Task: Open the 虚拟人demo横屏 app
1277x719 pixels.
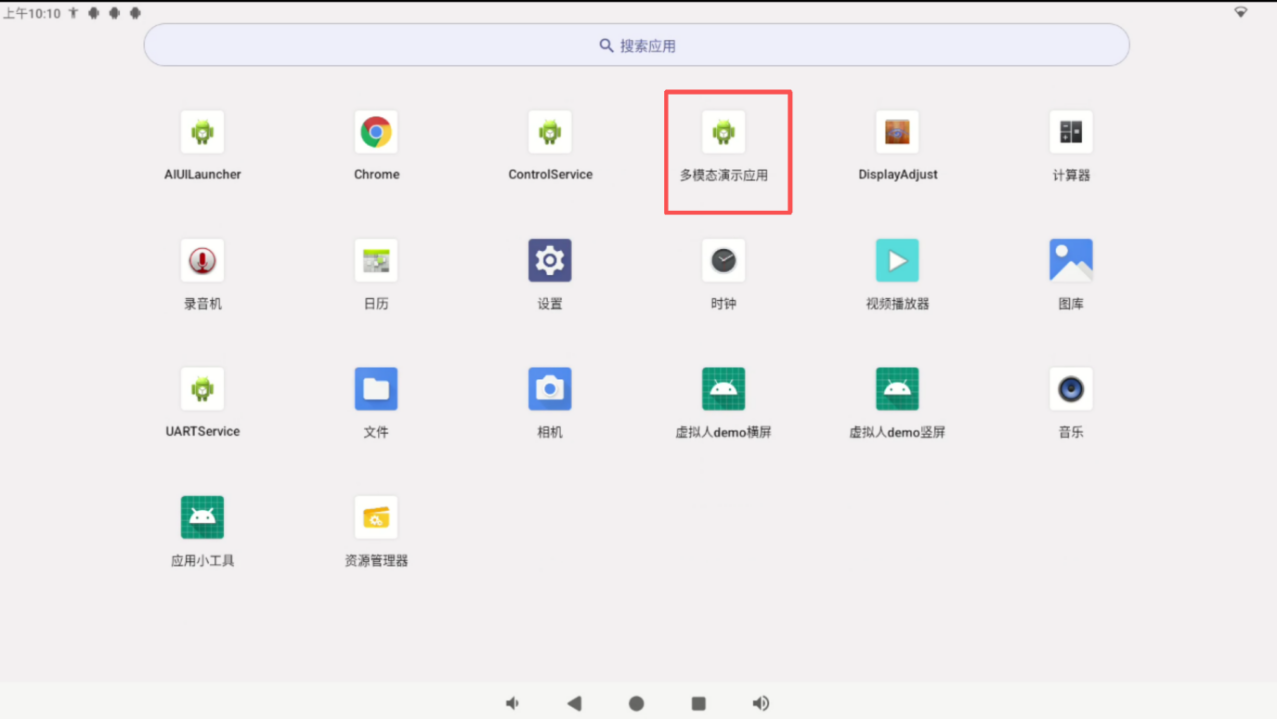Action: coord(723,389)
